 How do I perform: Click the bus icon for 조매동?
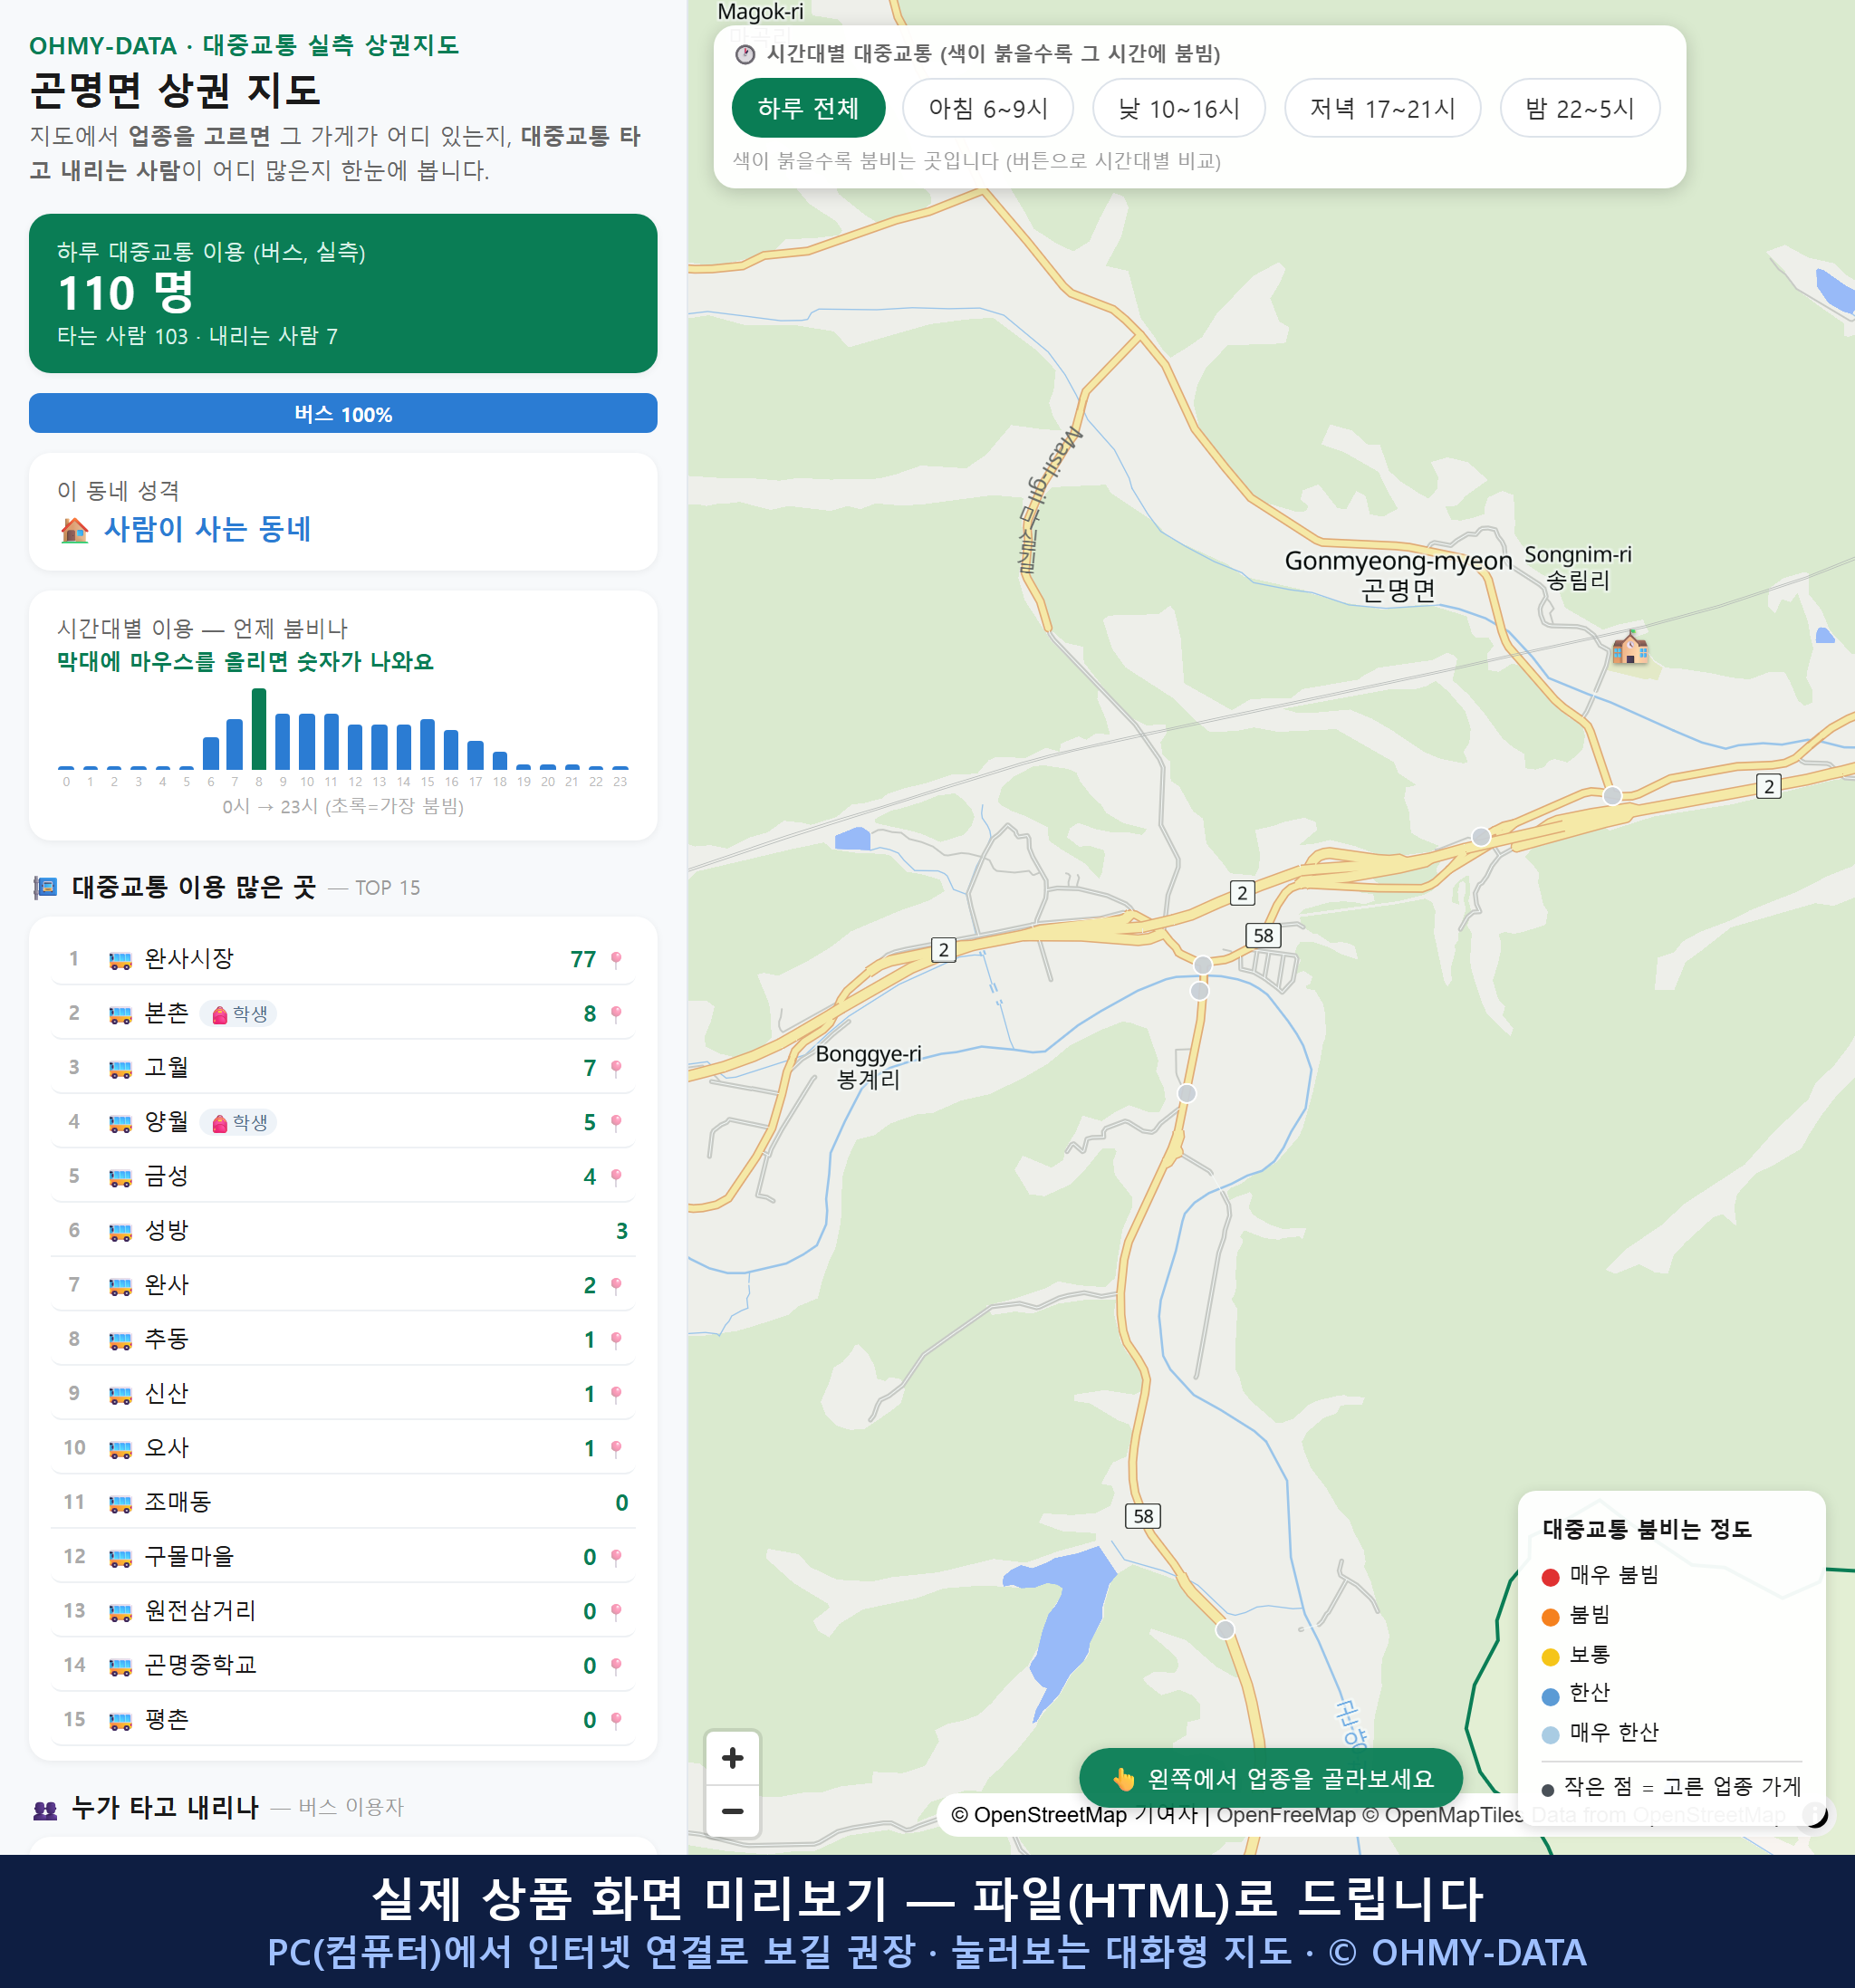pos(120,1503)
